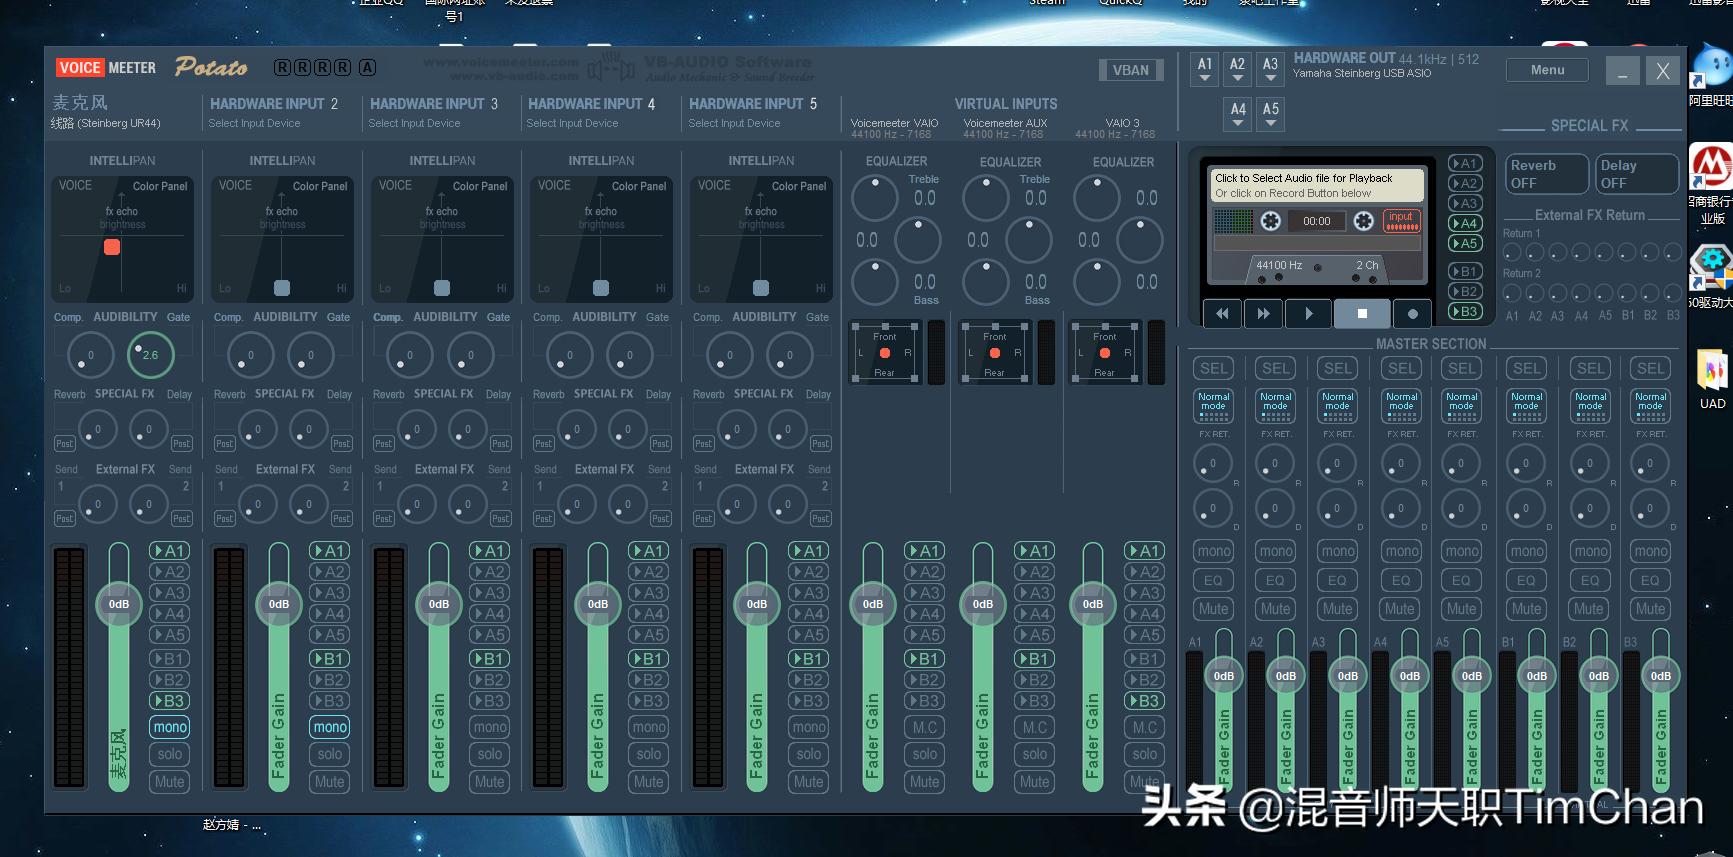Click microphone Comp knob
Viewport: 1733px width, 857px height.
coord(90,354)
